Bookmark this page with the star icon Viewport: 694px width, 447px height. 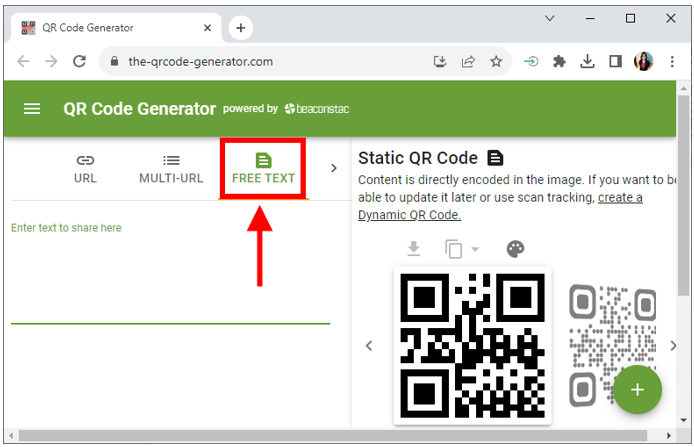(x=496, y=61)
